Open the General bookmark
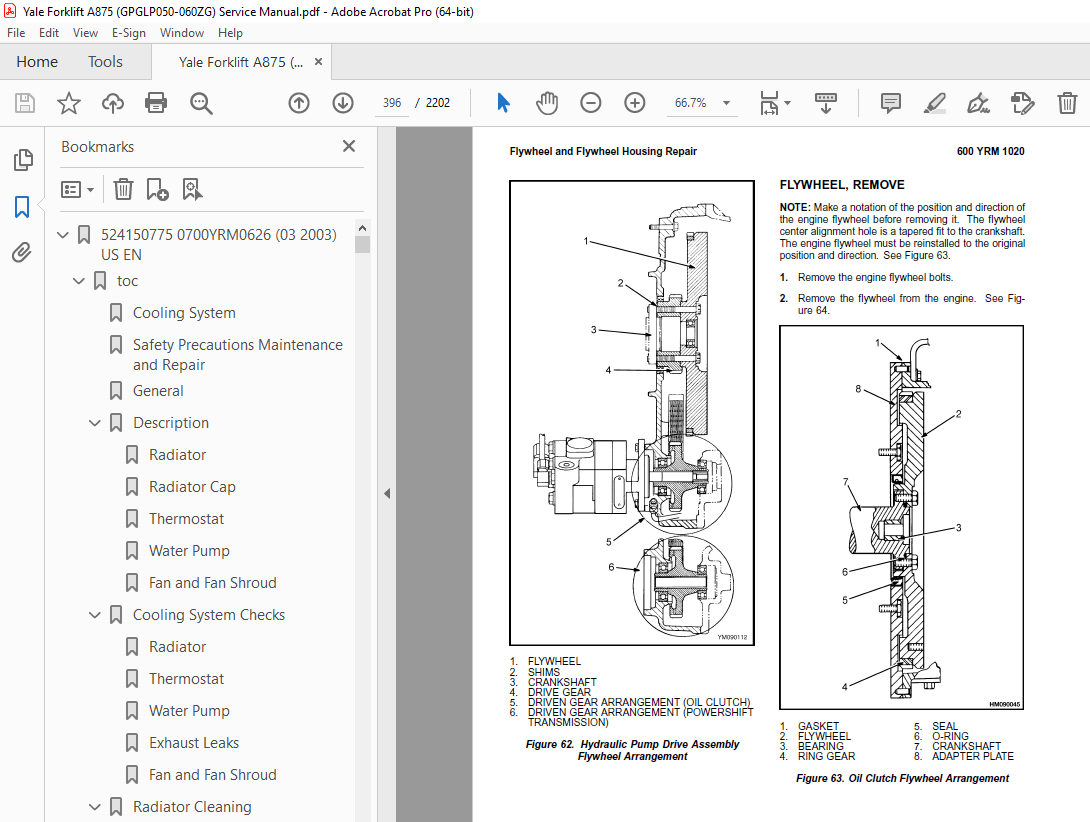Viewport: 1090px width, 822px height. (x=158, y=391)
